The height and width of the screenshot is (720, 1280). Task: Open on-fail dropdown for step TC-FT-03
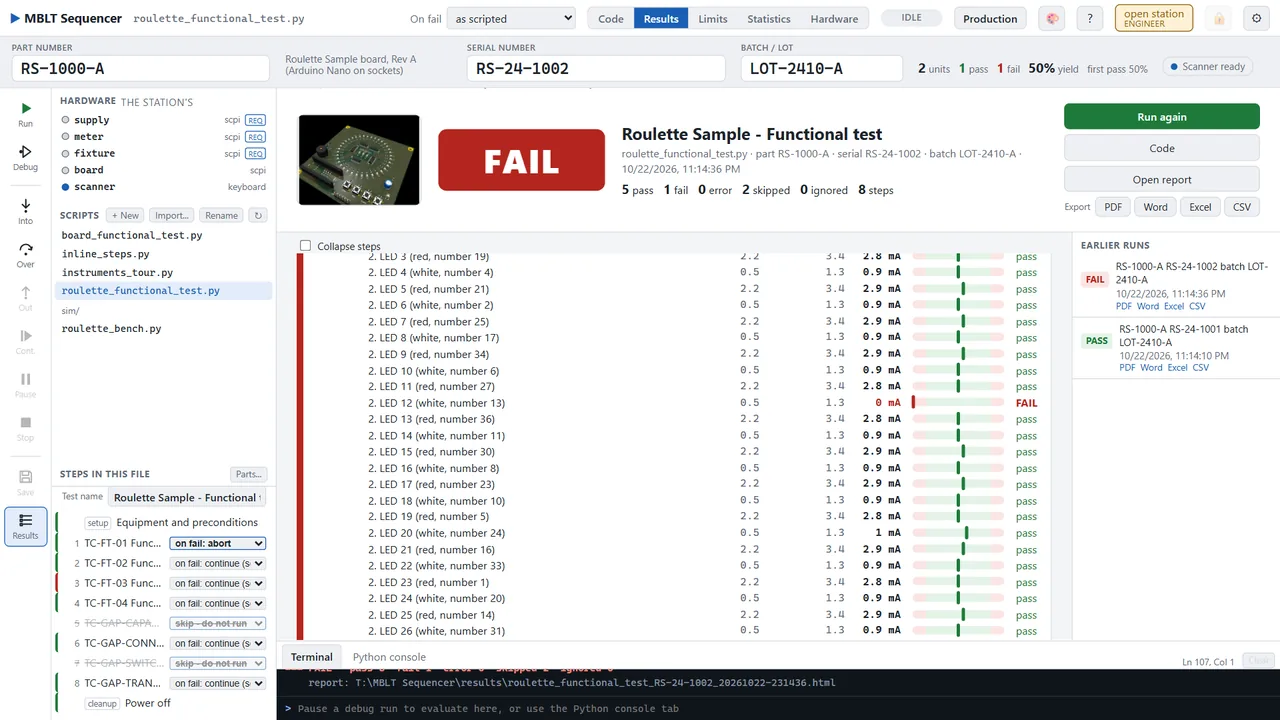tap(217, 583)
